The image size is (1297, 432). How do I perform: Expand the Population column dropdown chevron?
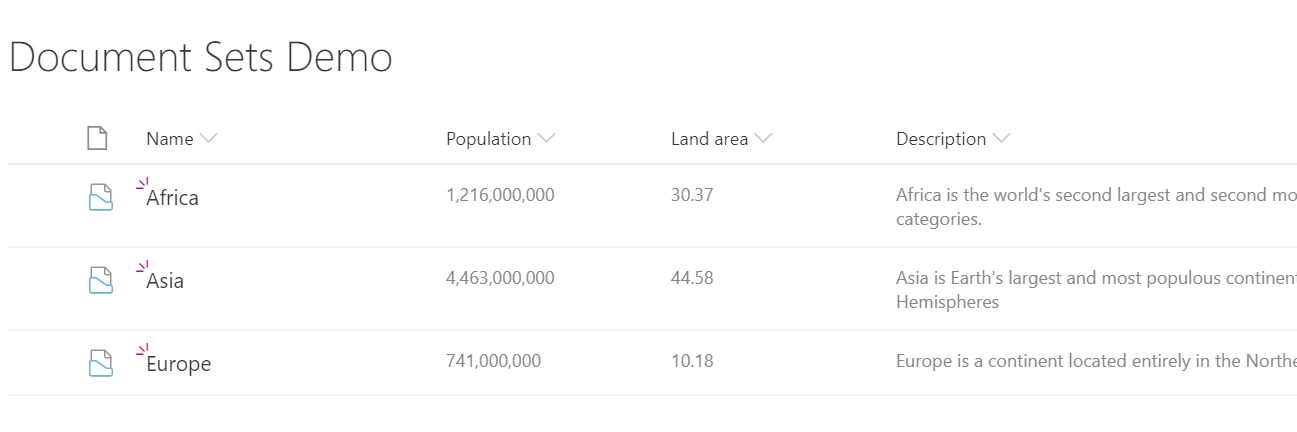(x=546, y=139)
